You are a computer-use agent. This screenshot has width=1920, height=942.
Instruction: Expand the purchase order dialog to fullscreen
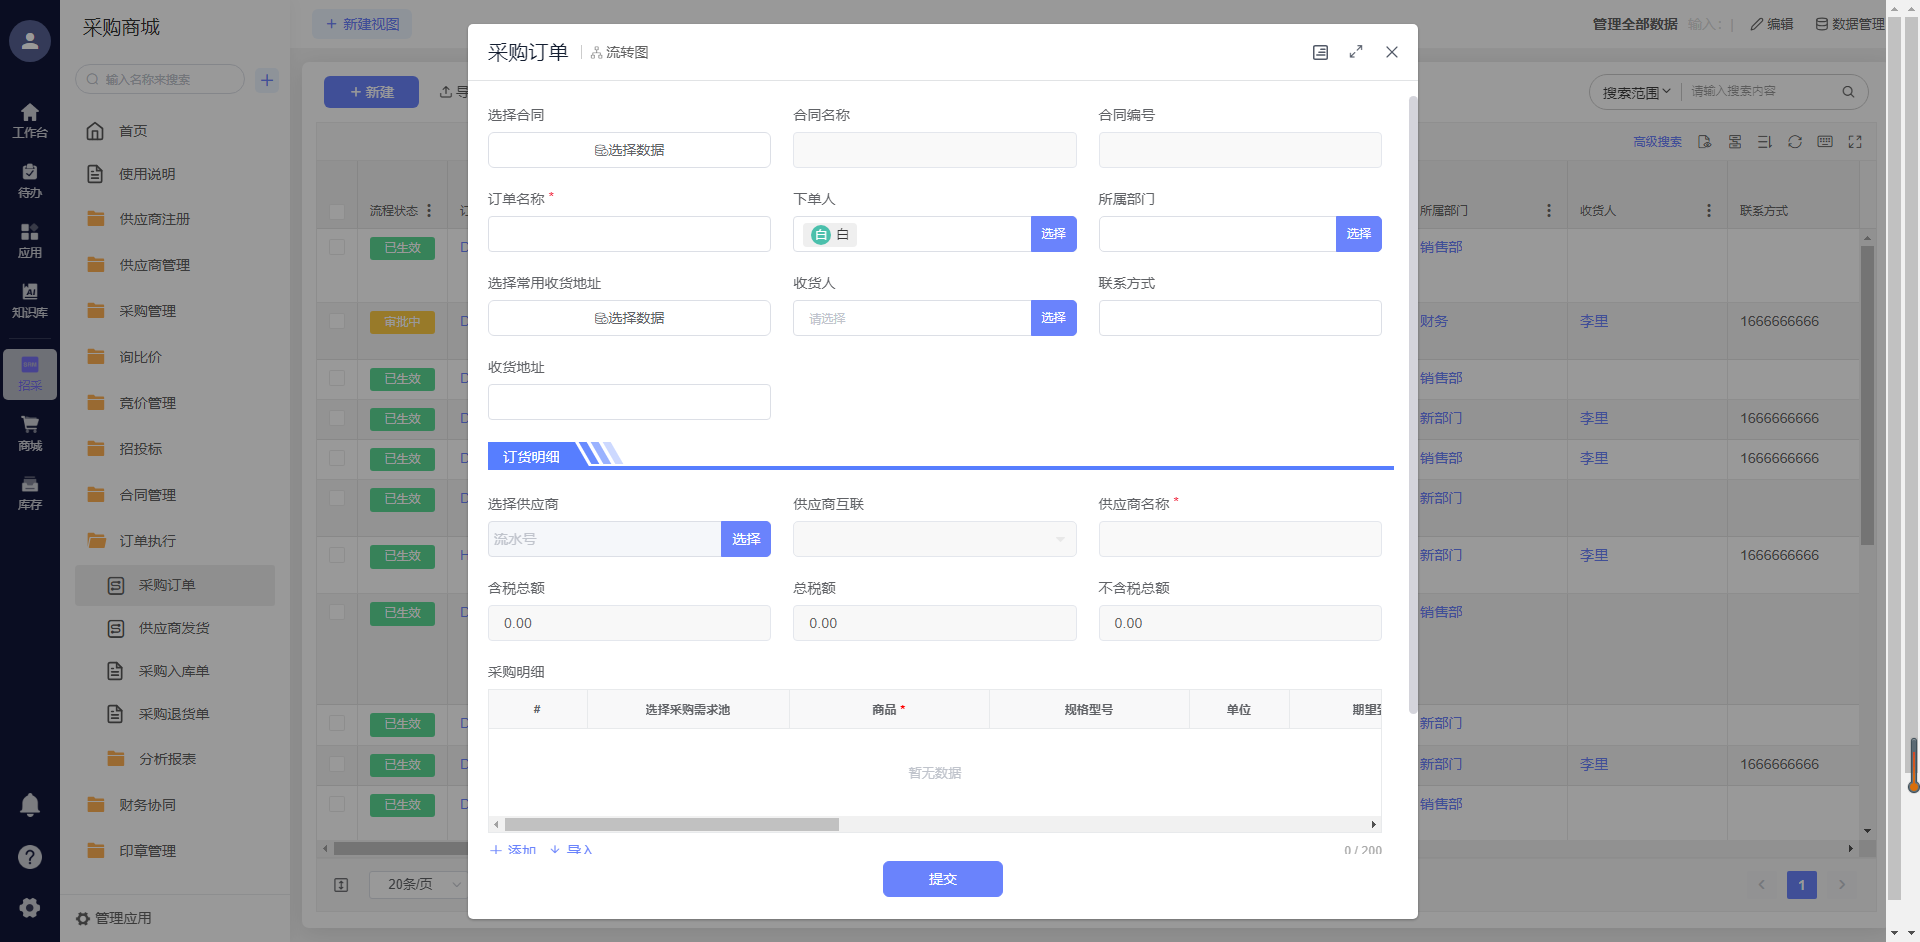coord(1356,52)
